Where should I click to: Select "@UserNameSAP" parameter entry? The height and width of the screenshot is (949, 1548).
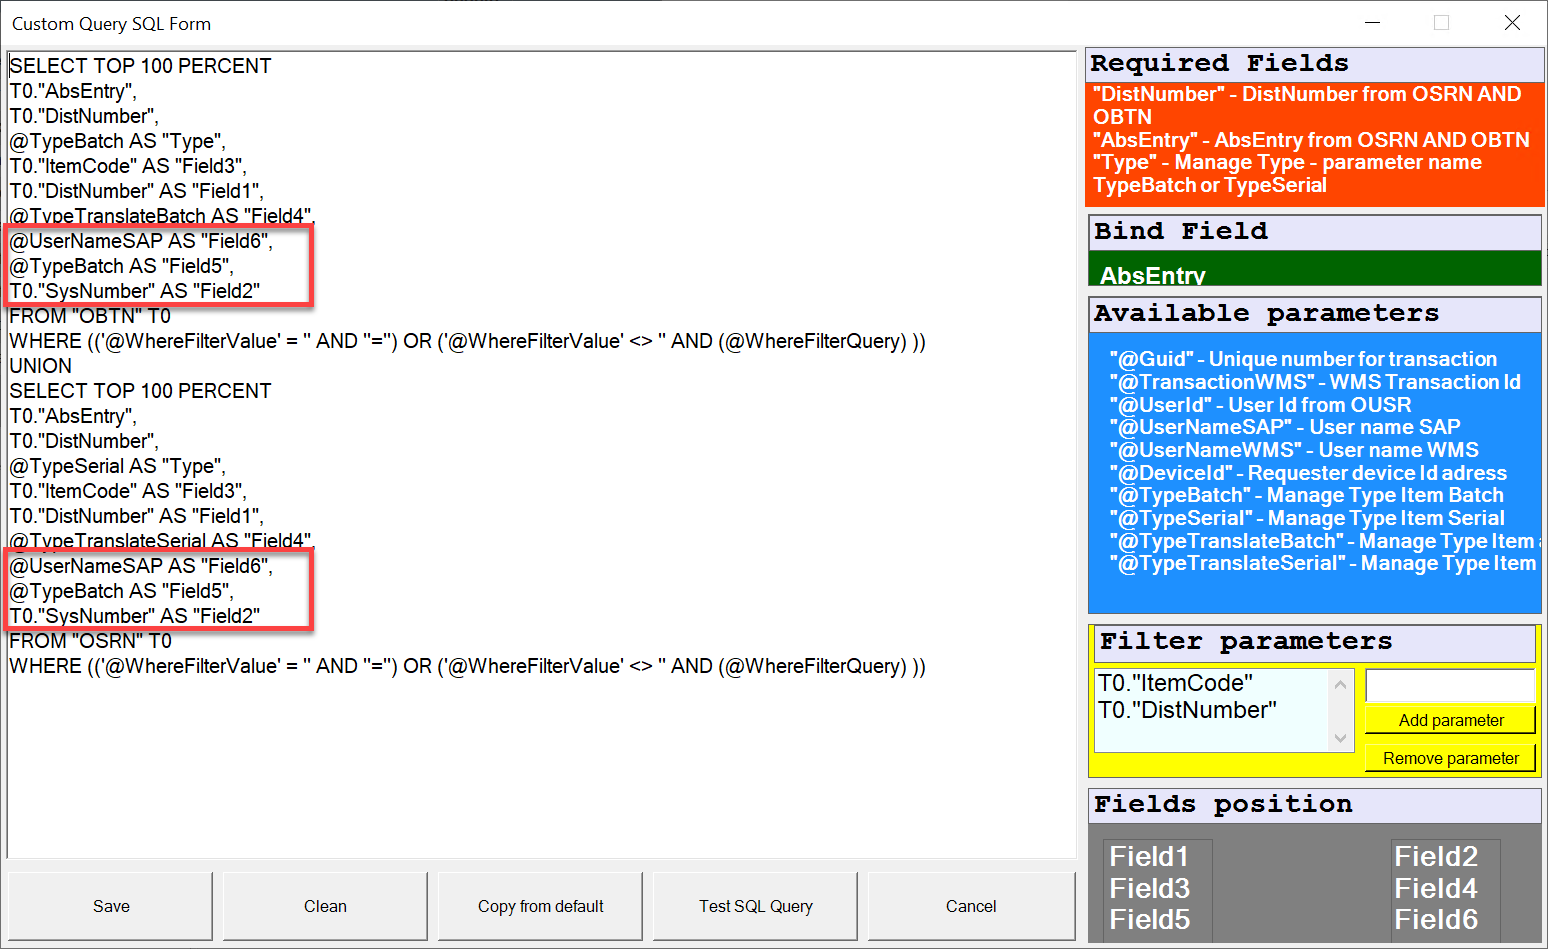click(1285, 426)
